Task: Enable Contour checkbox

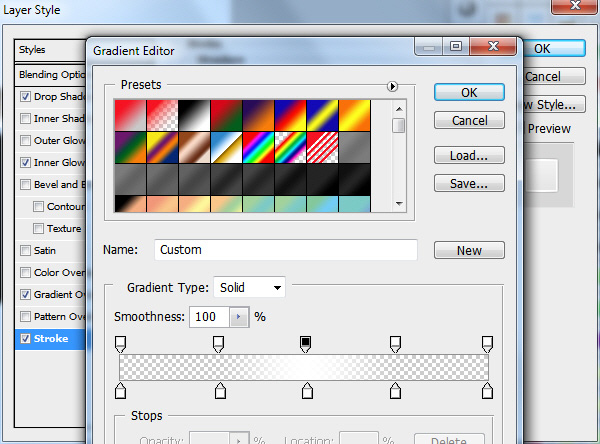Action: pyautogui.click(x=38, y=207)
